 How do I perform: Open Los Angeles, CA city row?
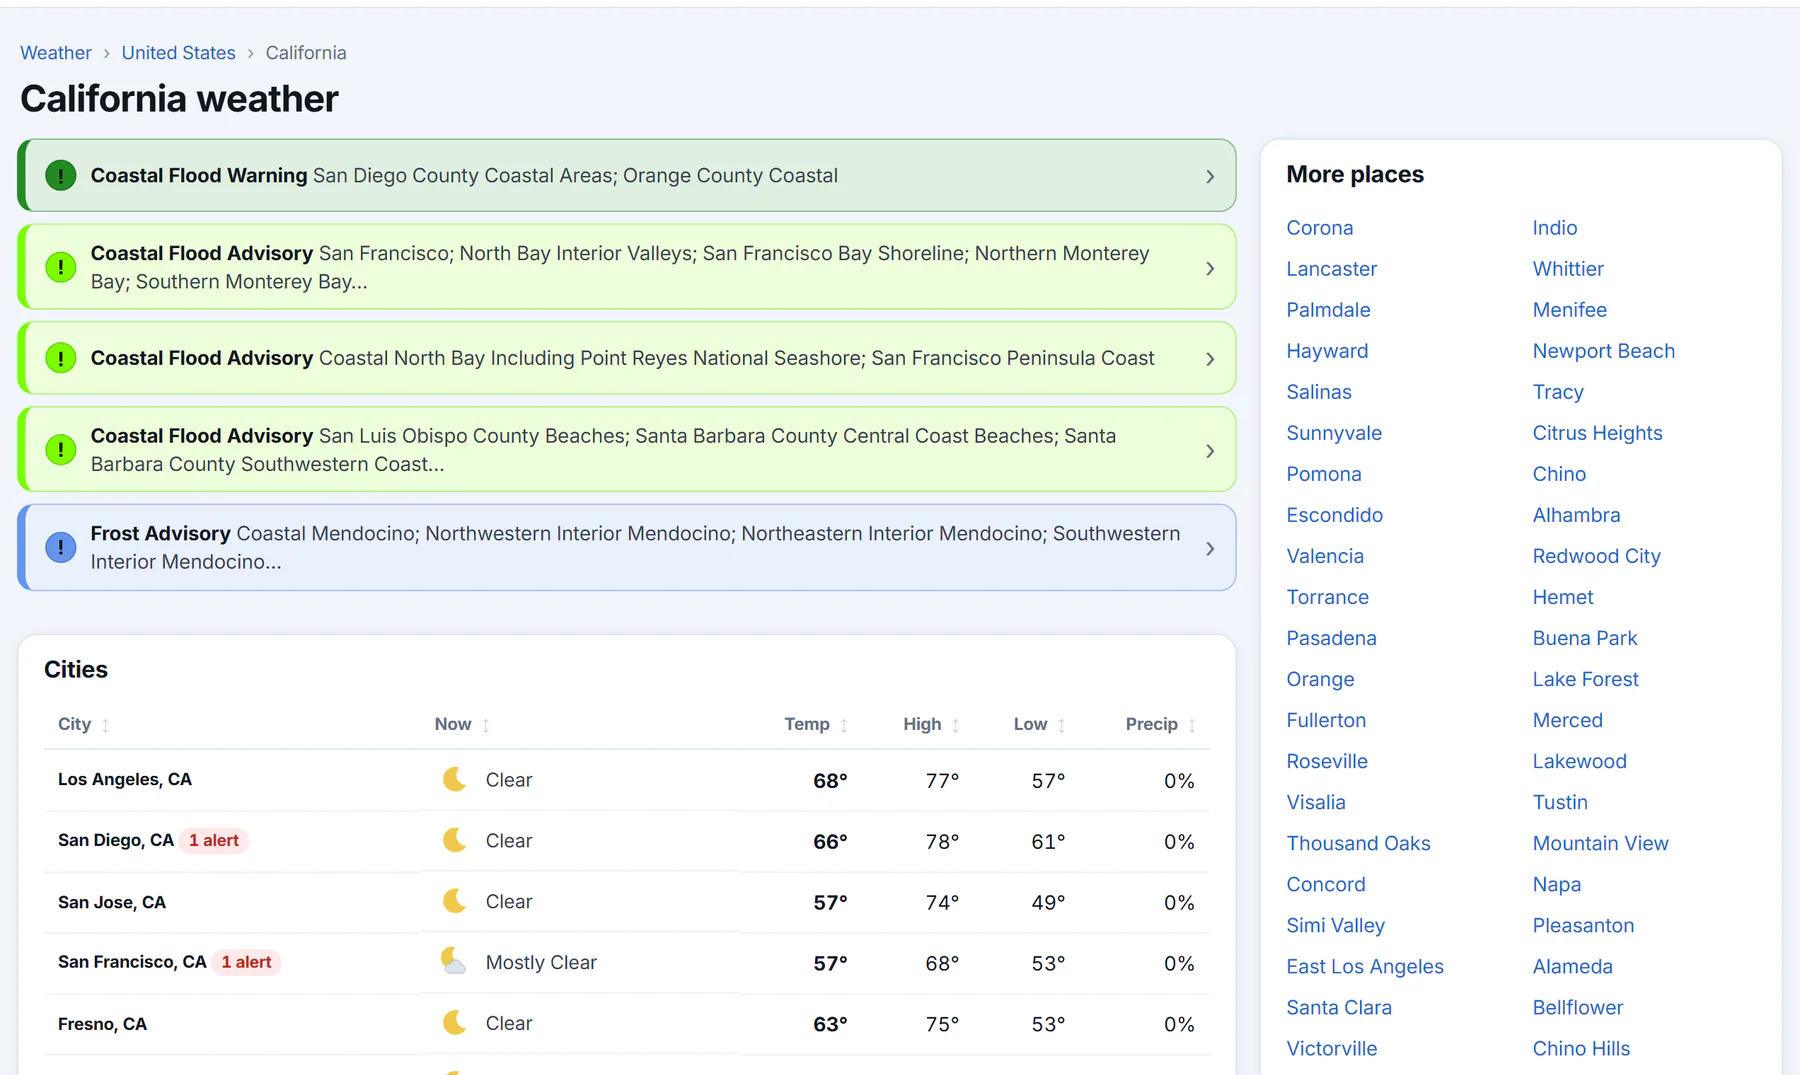click(x=627, y=780)
